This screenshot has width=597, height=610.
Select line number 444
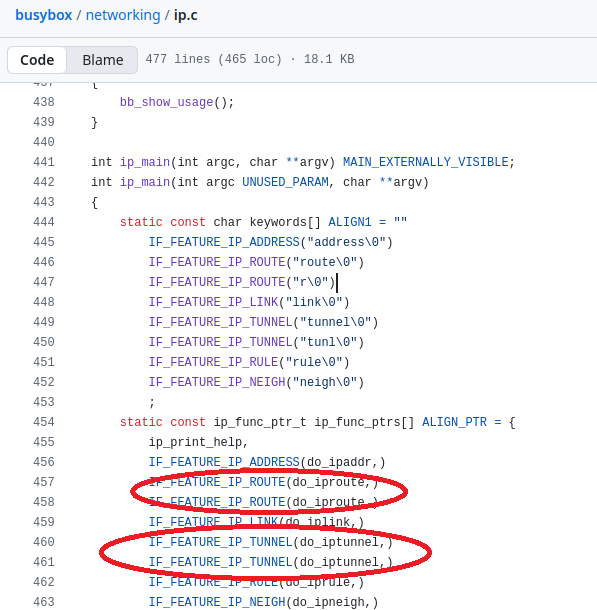[x=44, y=222]
